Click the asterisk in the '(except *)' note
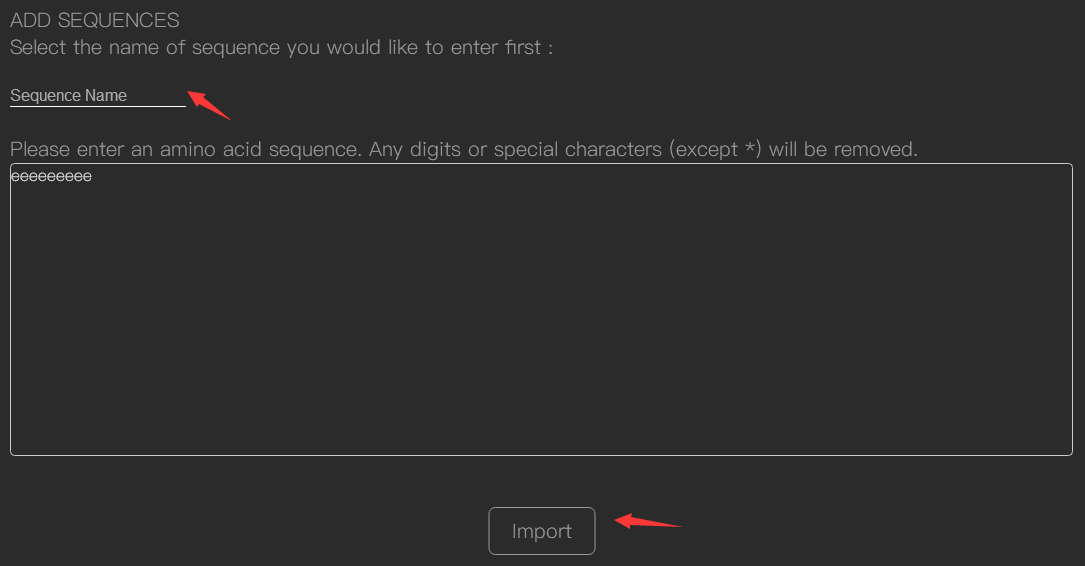 point(749,147)
